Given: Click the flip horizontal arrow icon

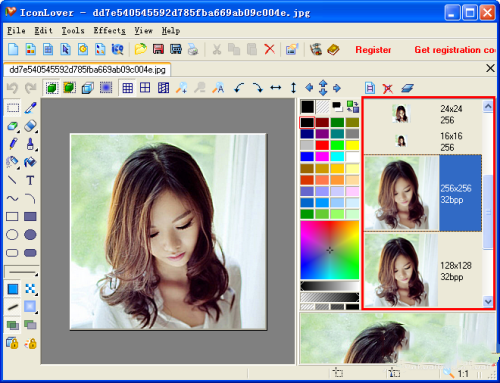Looking at the screenshot, I should [275, 88].
